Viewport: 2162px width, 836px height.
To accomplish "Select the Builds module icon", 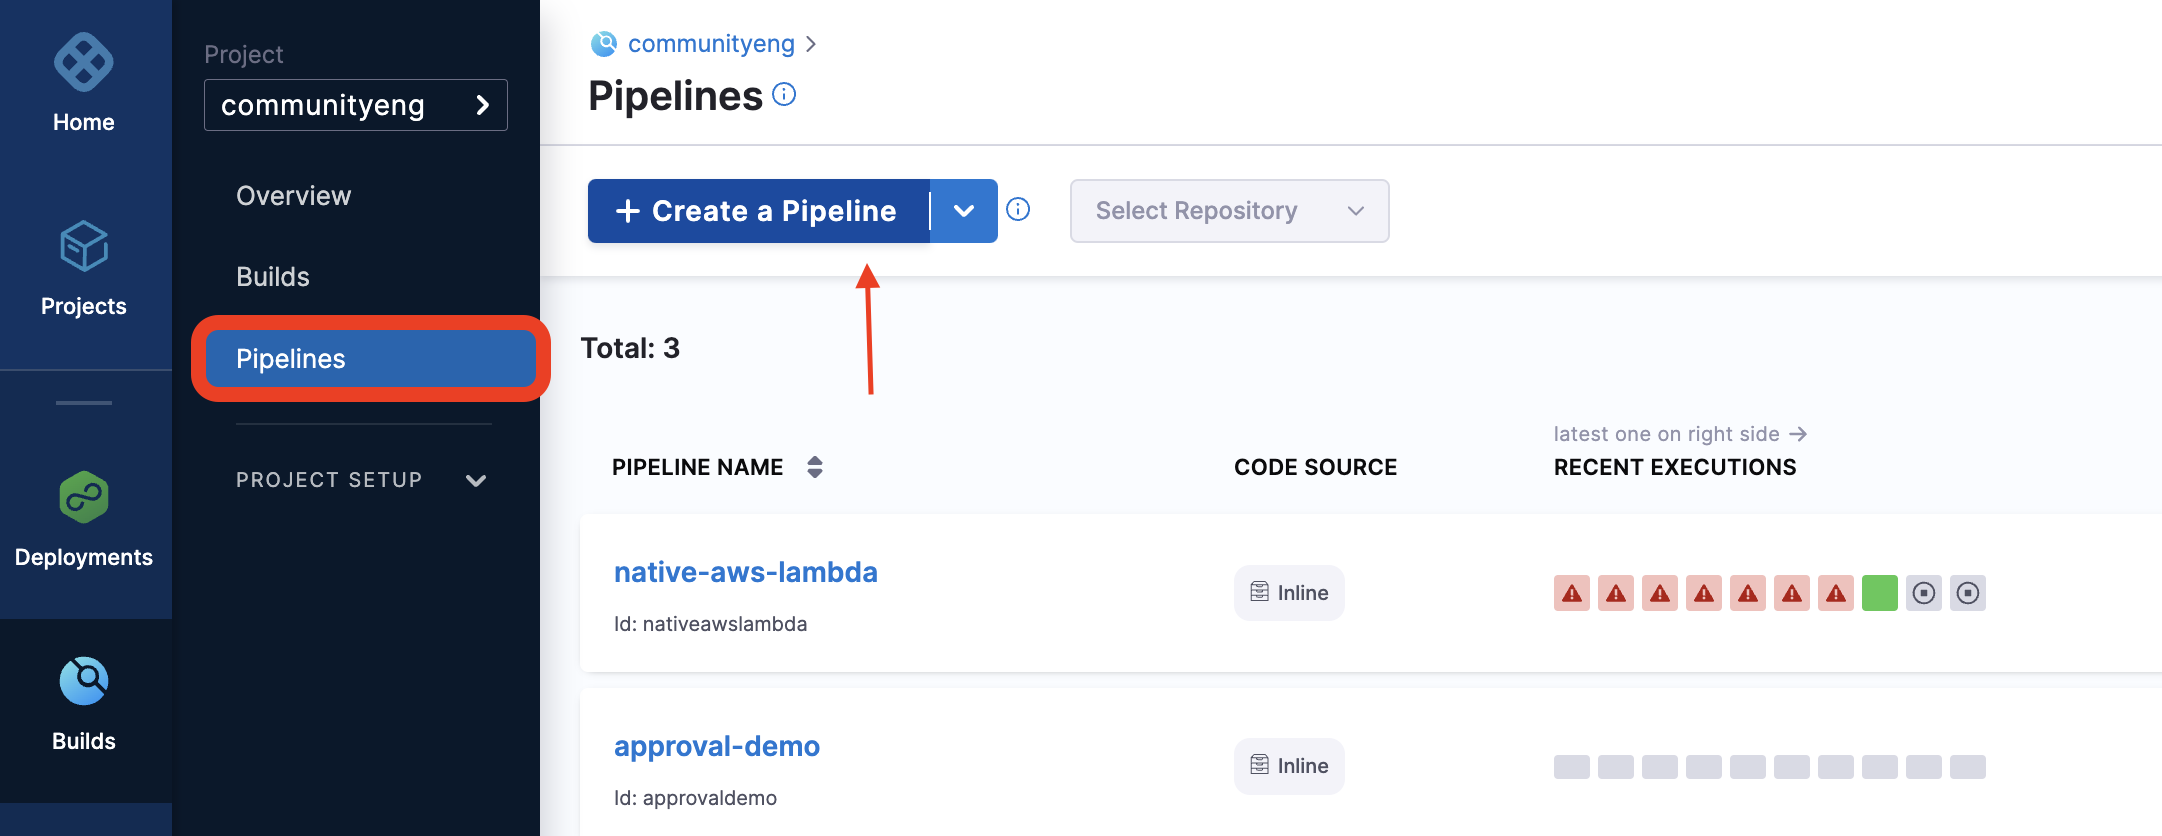I will tap(84, 682).
